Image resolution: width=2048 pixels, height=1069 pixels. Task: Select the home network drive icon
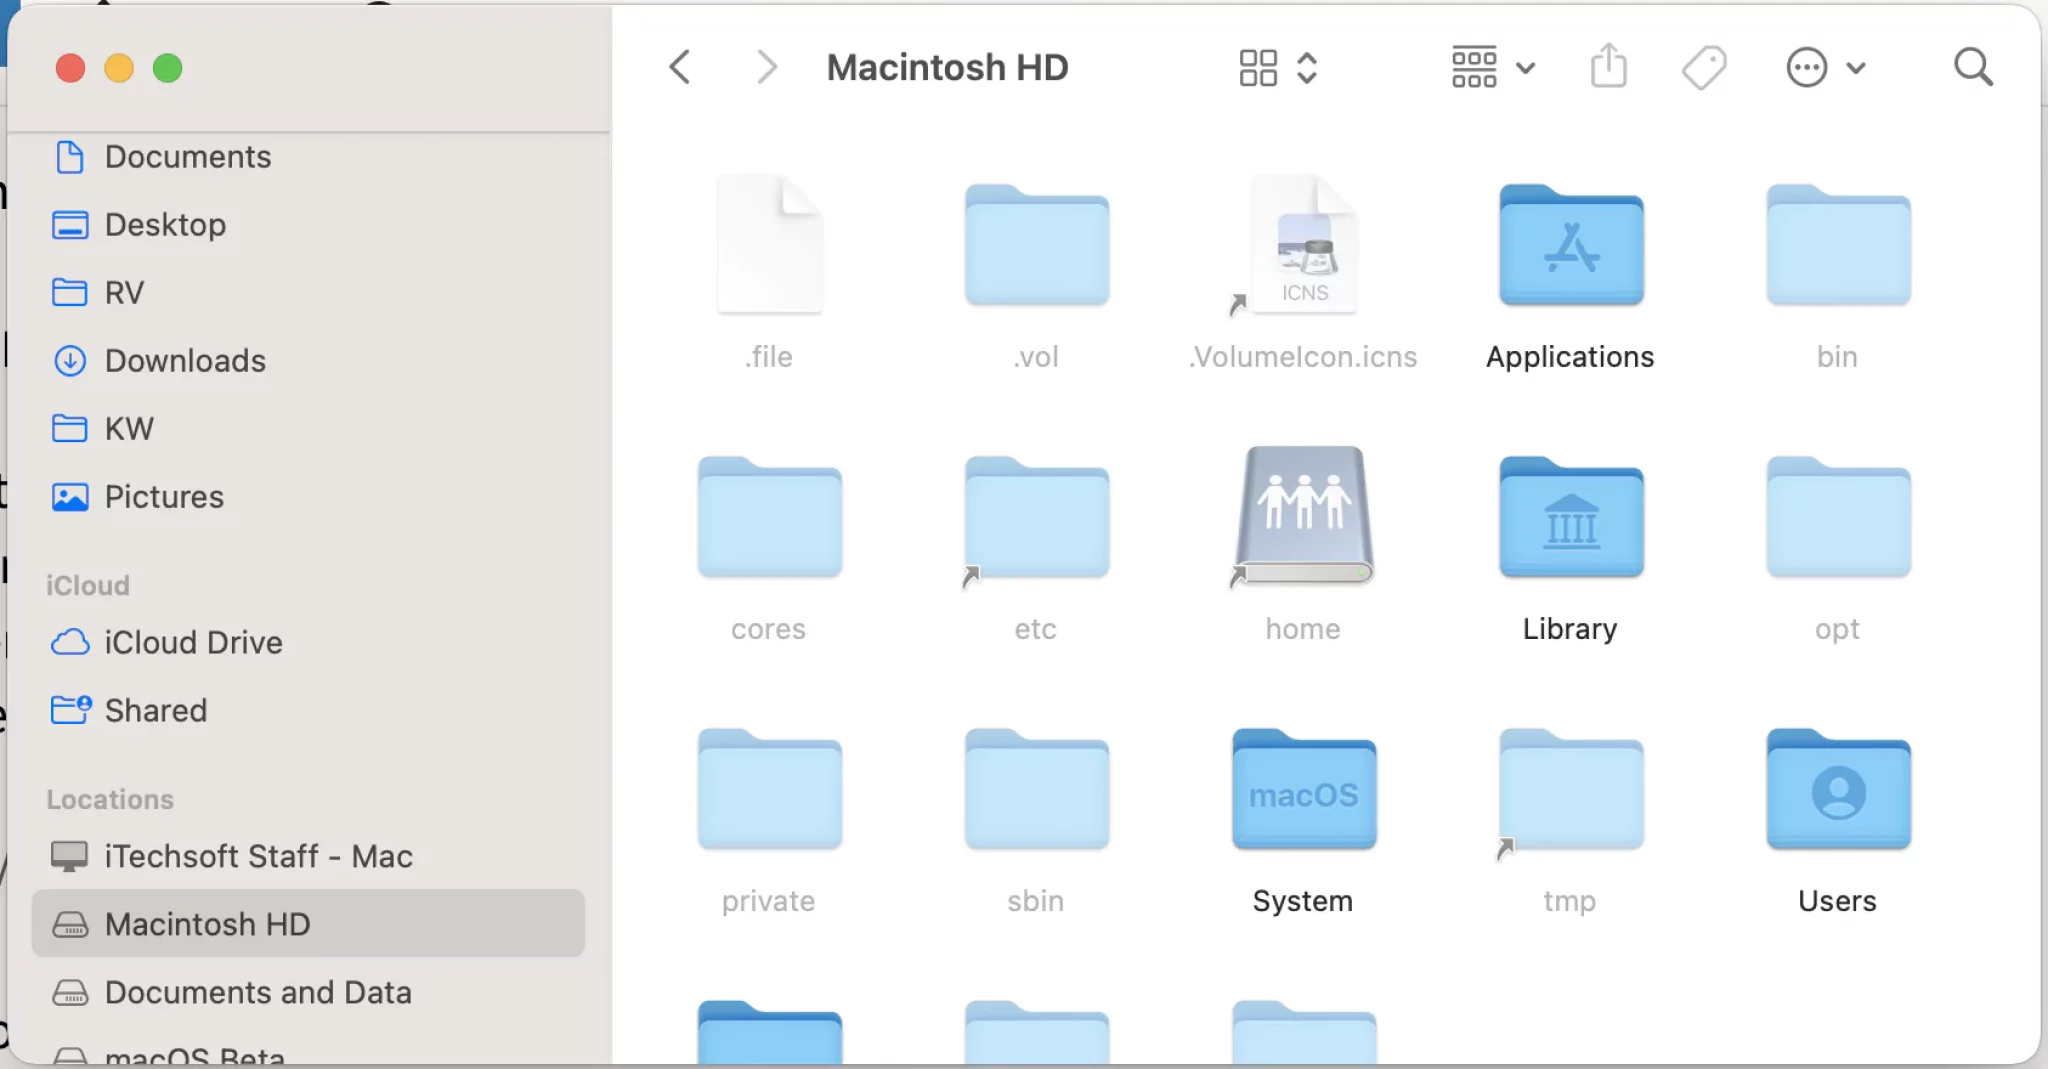(x=1304, y=515)
